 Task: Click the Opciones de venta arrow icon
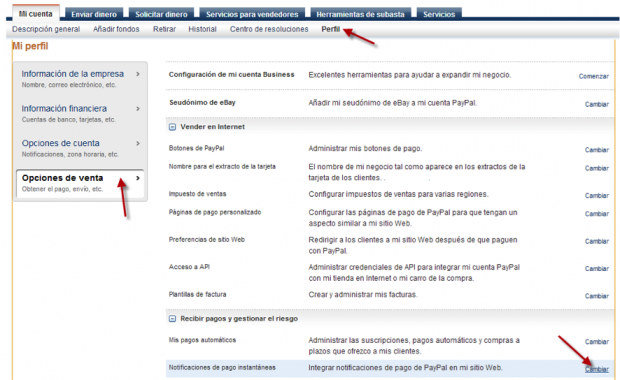pos(138,178)
